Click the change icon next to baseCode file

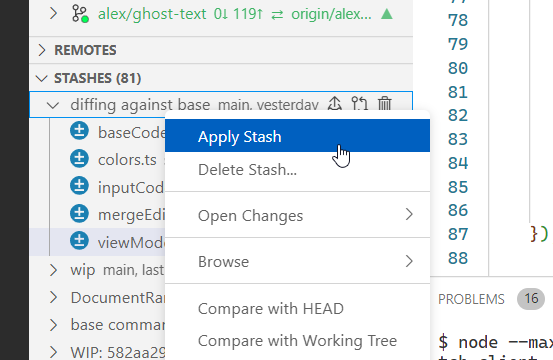(x=79, y=131)
